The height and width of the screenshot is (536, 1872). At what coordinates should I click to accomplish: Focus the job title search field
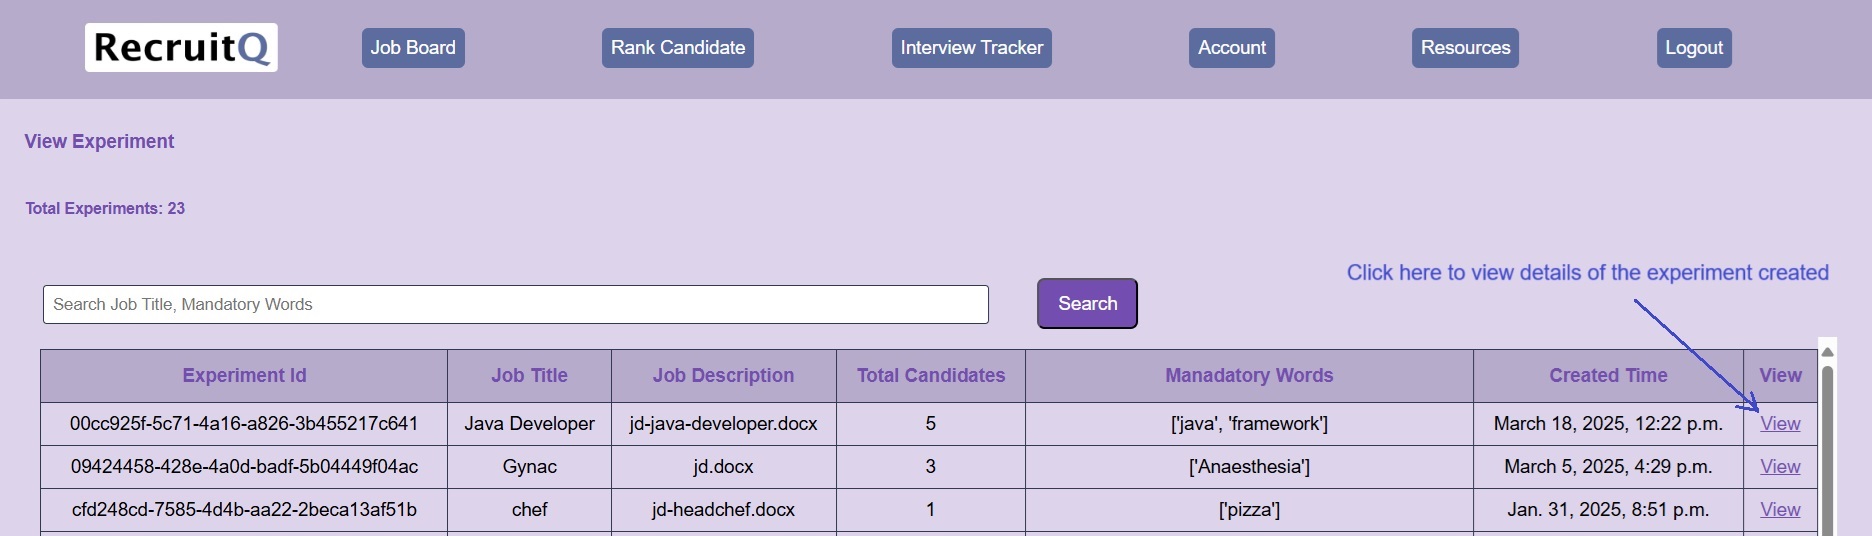click(515, 305)
